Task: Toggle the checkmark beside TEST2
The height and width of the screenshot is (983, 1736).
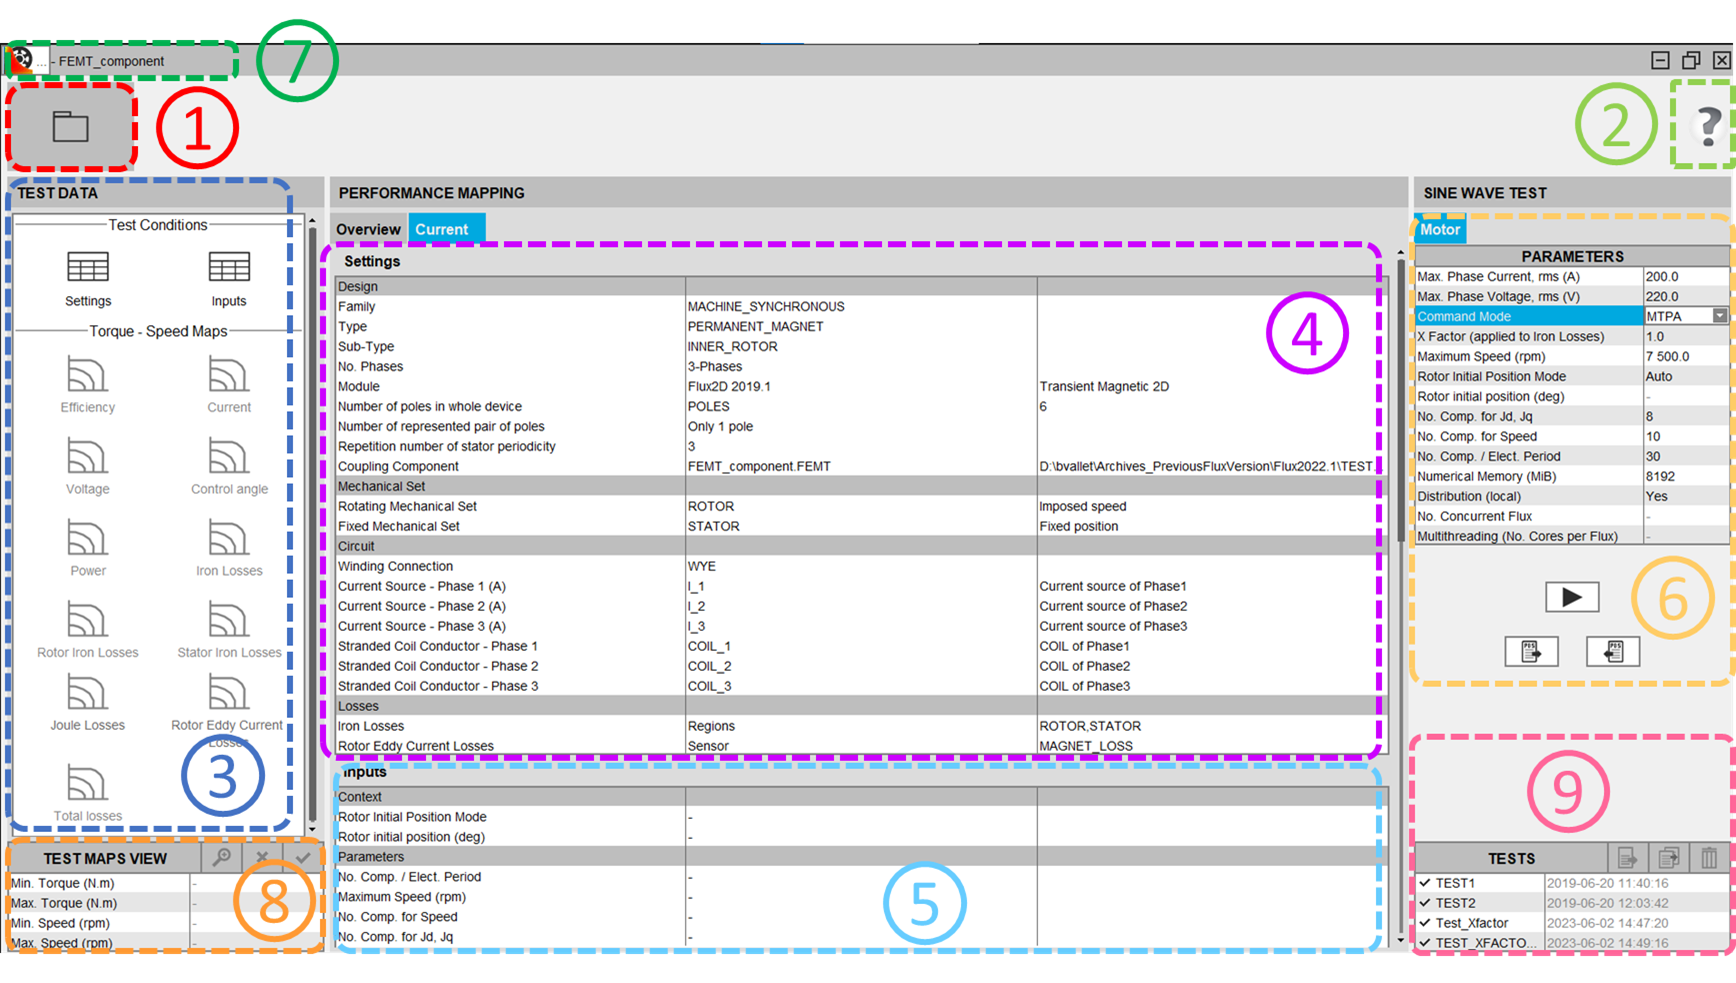Action: point(1424,903)
